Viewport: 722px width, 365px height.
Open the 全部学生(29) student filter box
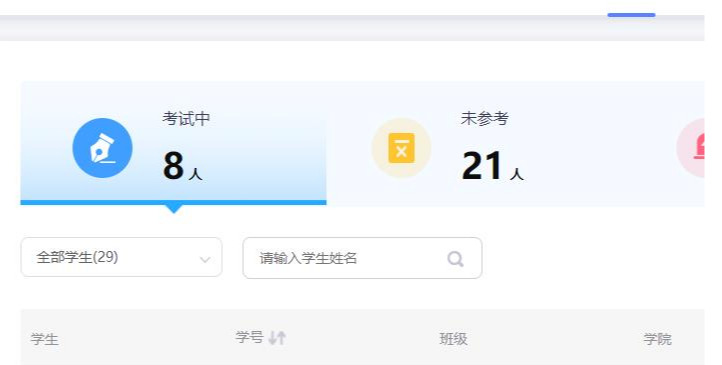coord(122,257)
